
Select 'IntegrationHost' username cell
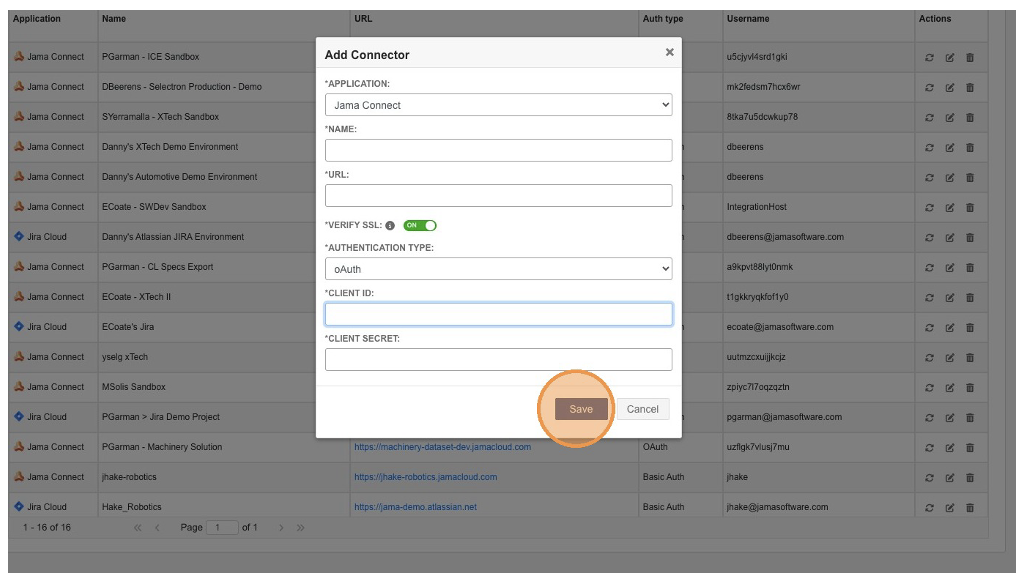(x=756, y=207)
